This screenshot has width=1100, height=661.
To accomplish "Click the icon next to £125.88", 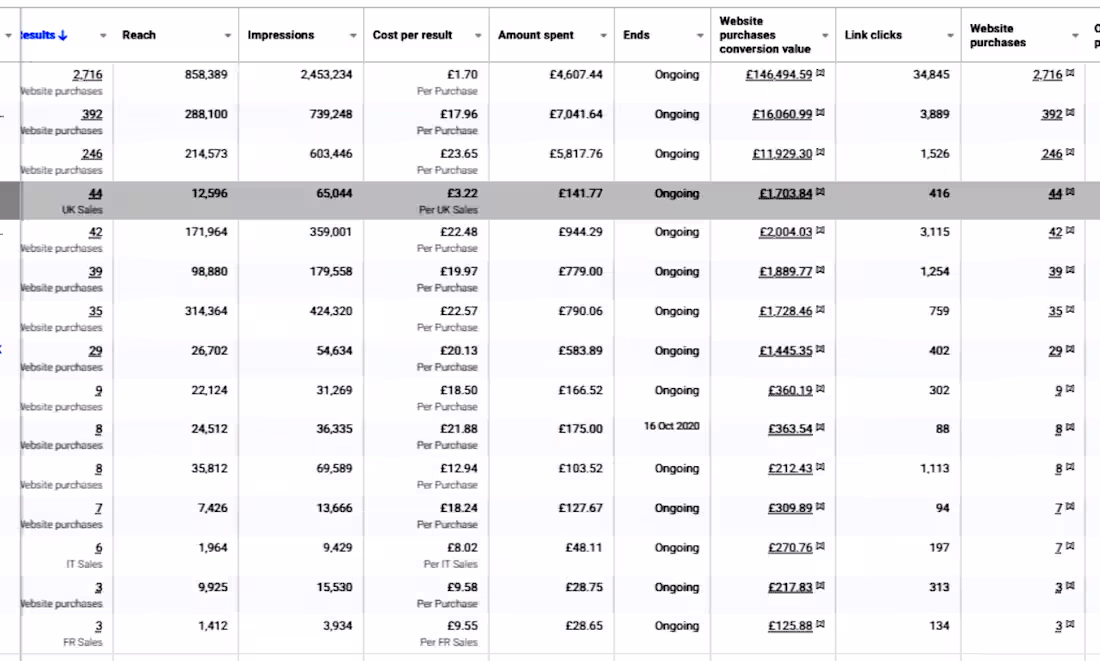I will coord(821,626).
